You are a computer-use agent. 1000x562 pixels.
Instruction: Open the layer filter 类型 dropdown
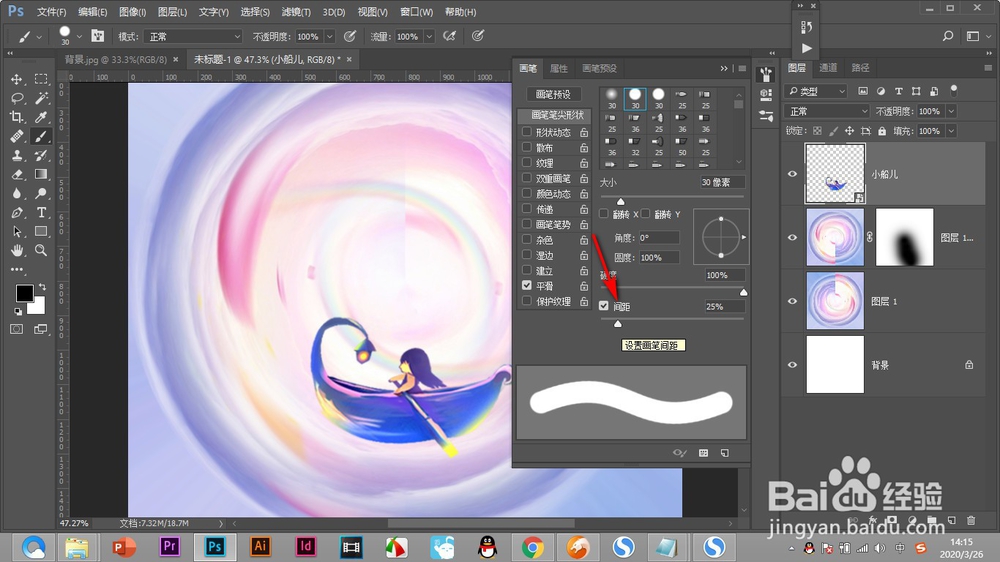pyautogui.click(x=816, y=91)
